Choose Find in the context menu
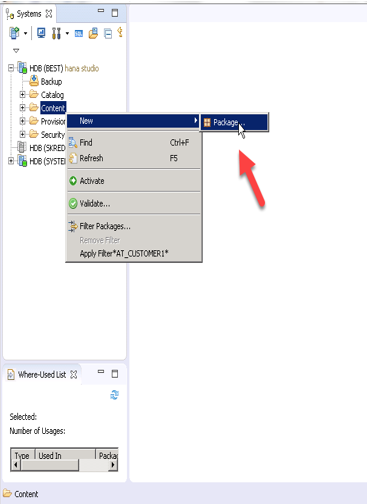 click(x=134, y=143)
